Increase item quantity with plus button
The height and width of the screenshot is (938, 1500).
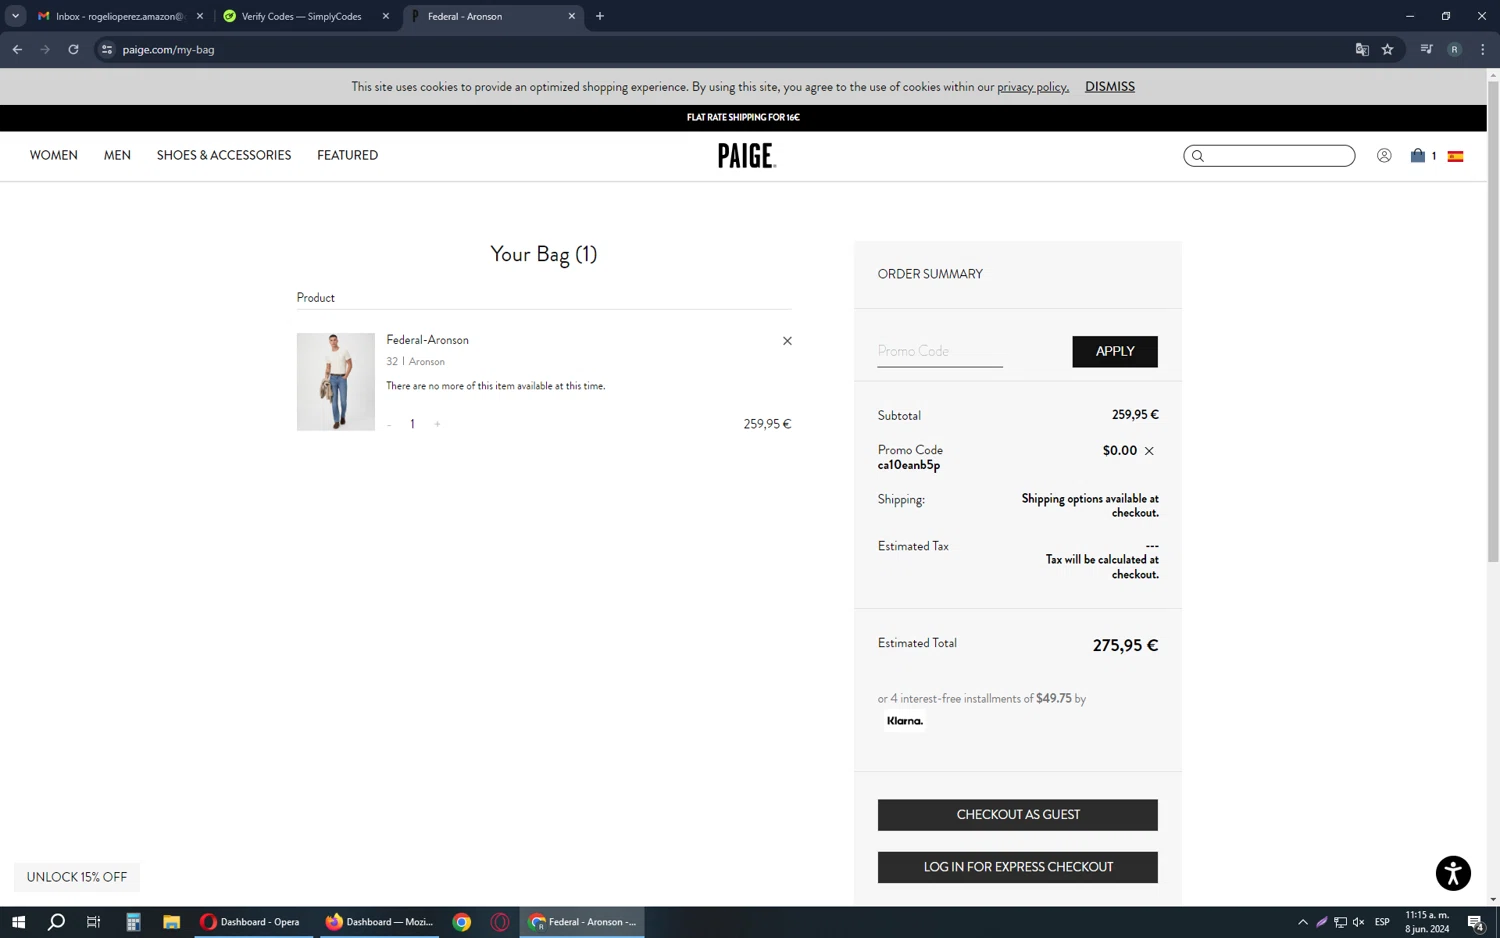pos(437,424)
